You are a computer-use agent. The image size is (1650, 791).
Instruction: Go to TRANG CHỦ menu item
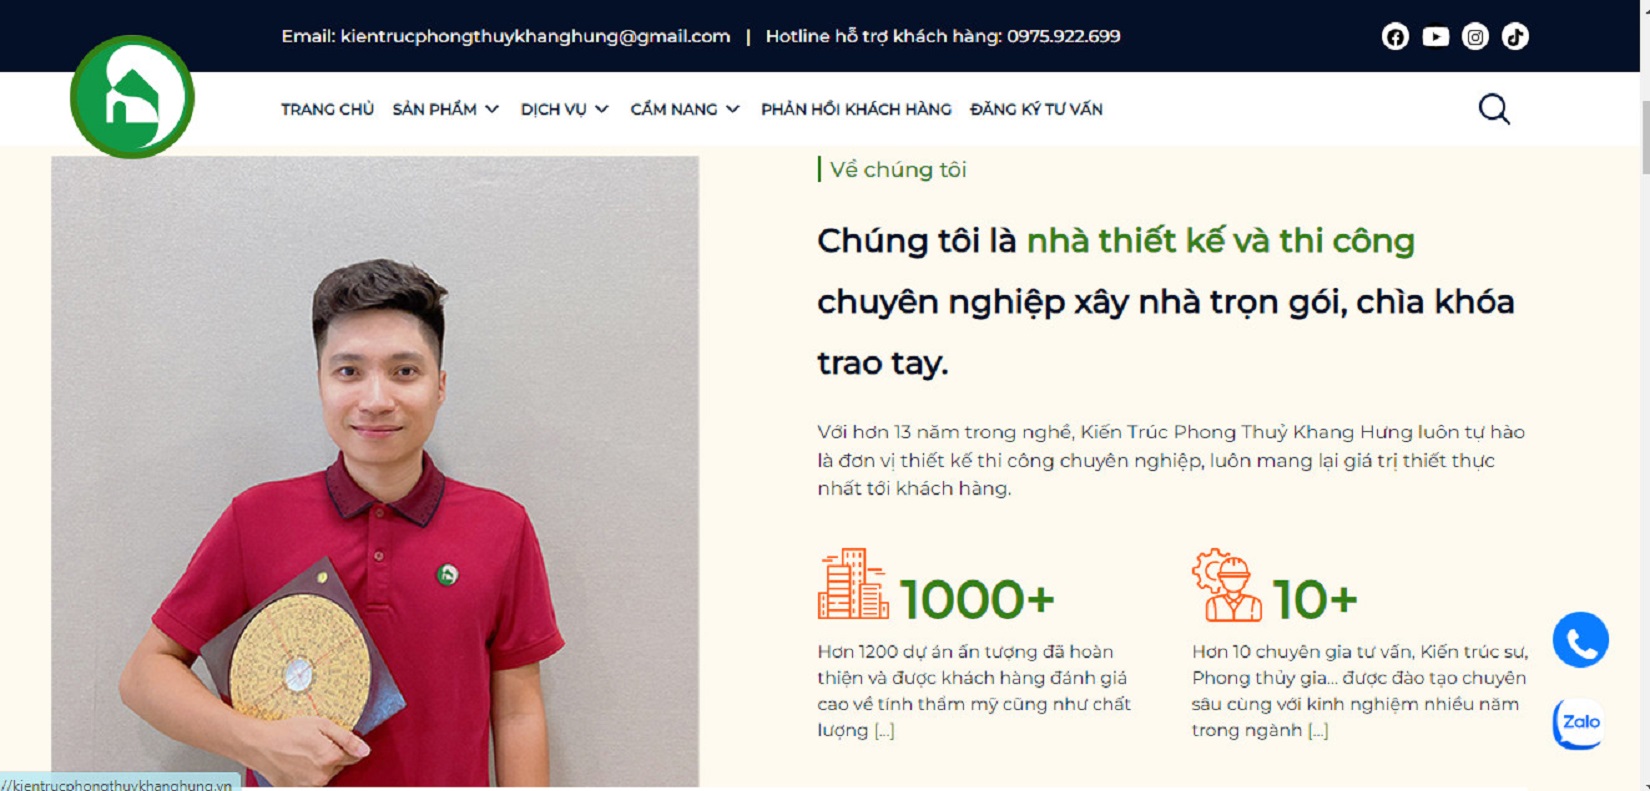click(x=327, y=109)
